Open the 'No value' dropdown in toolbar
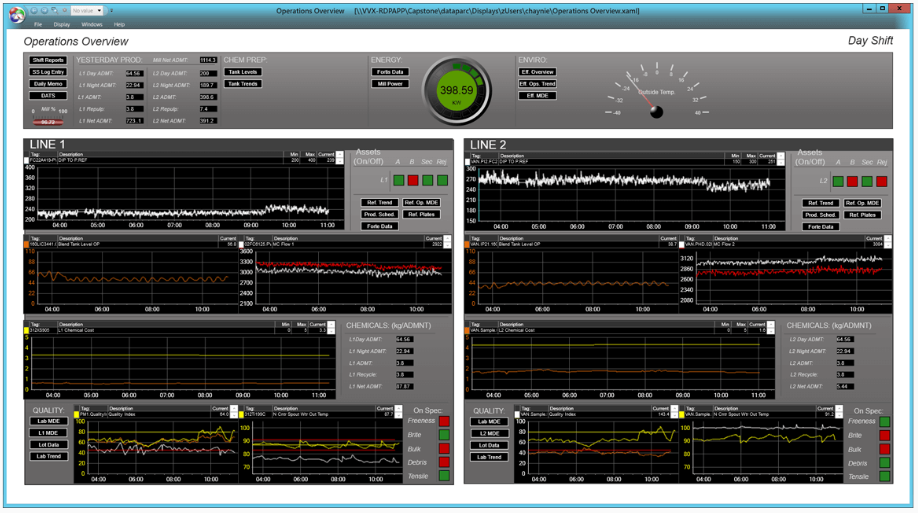Image resolution: width=918 pixels, height=513 pixels. tap(87, 11)
